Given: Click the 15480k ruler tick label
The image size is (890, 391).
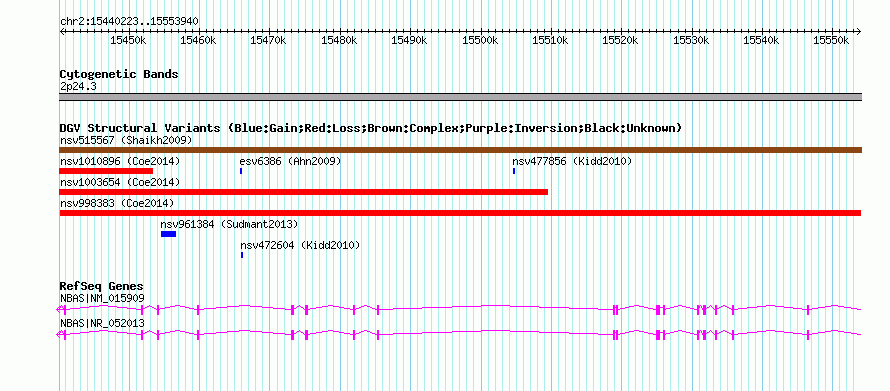Looking at the screenshot, I should click(339, 40).
